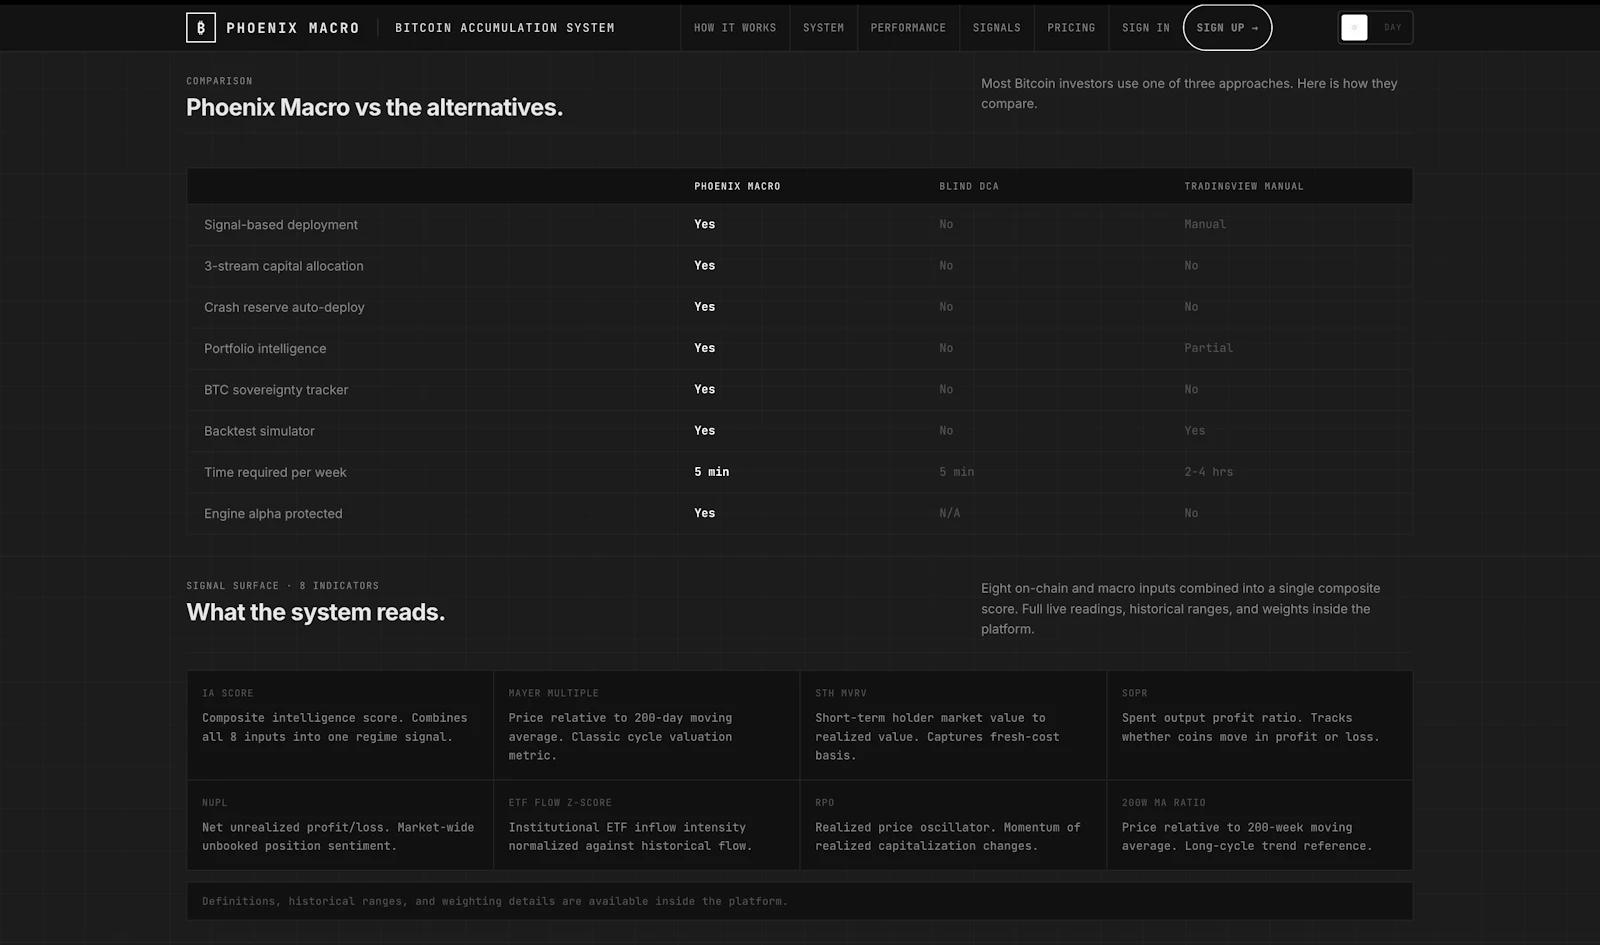The height and width of the screenshot is (945, 1600).
Task: Click the 'Portfolio intelligence' row label
Action: [x=265, y=348]
